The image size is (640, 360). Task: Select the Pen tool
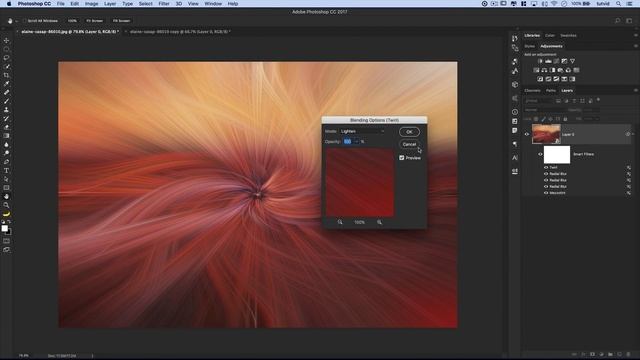7,162
